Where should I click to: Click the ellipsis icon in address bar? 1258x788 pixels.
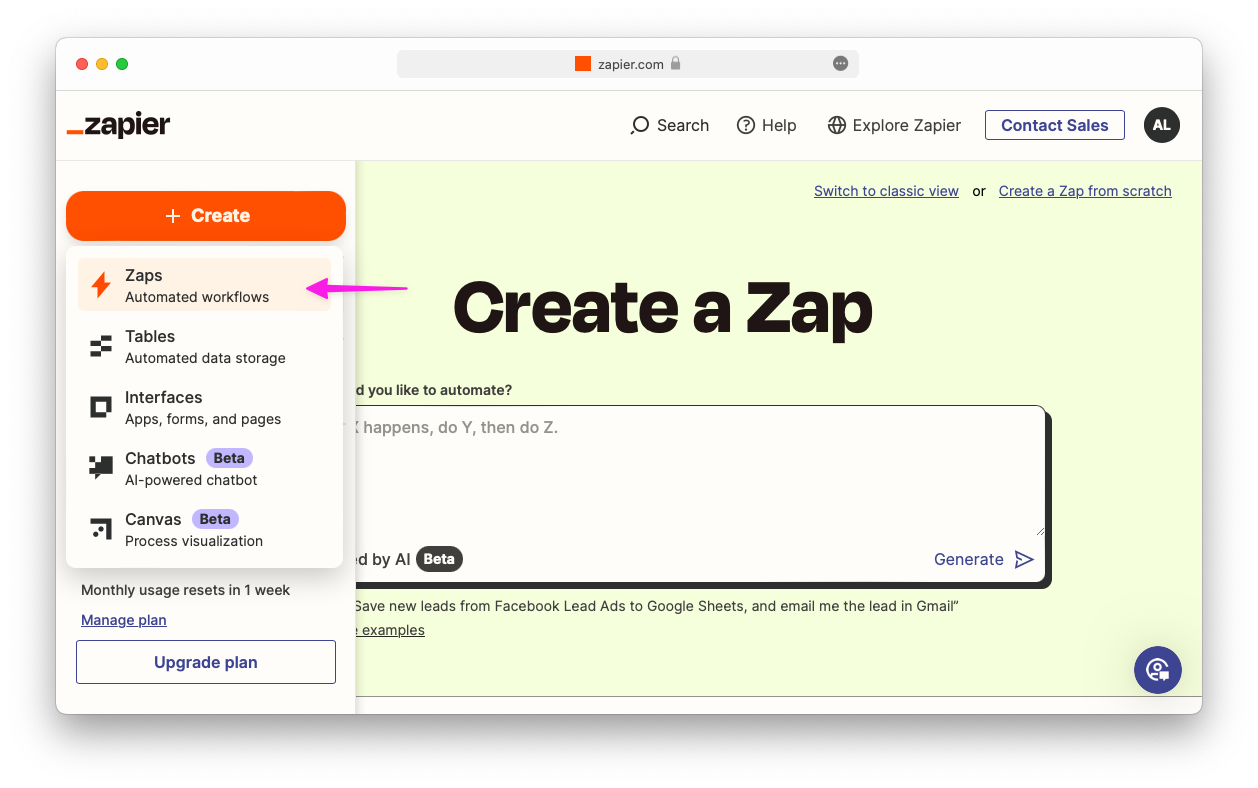click(840, 64)
